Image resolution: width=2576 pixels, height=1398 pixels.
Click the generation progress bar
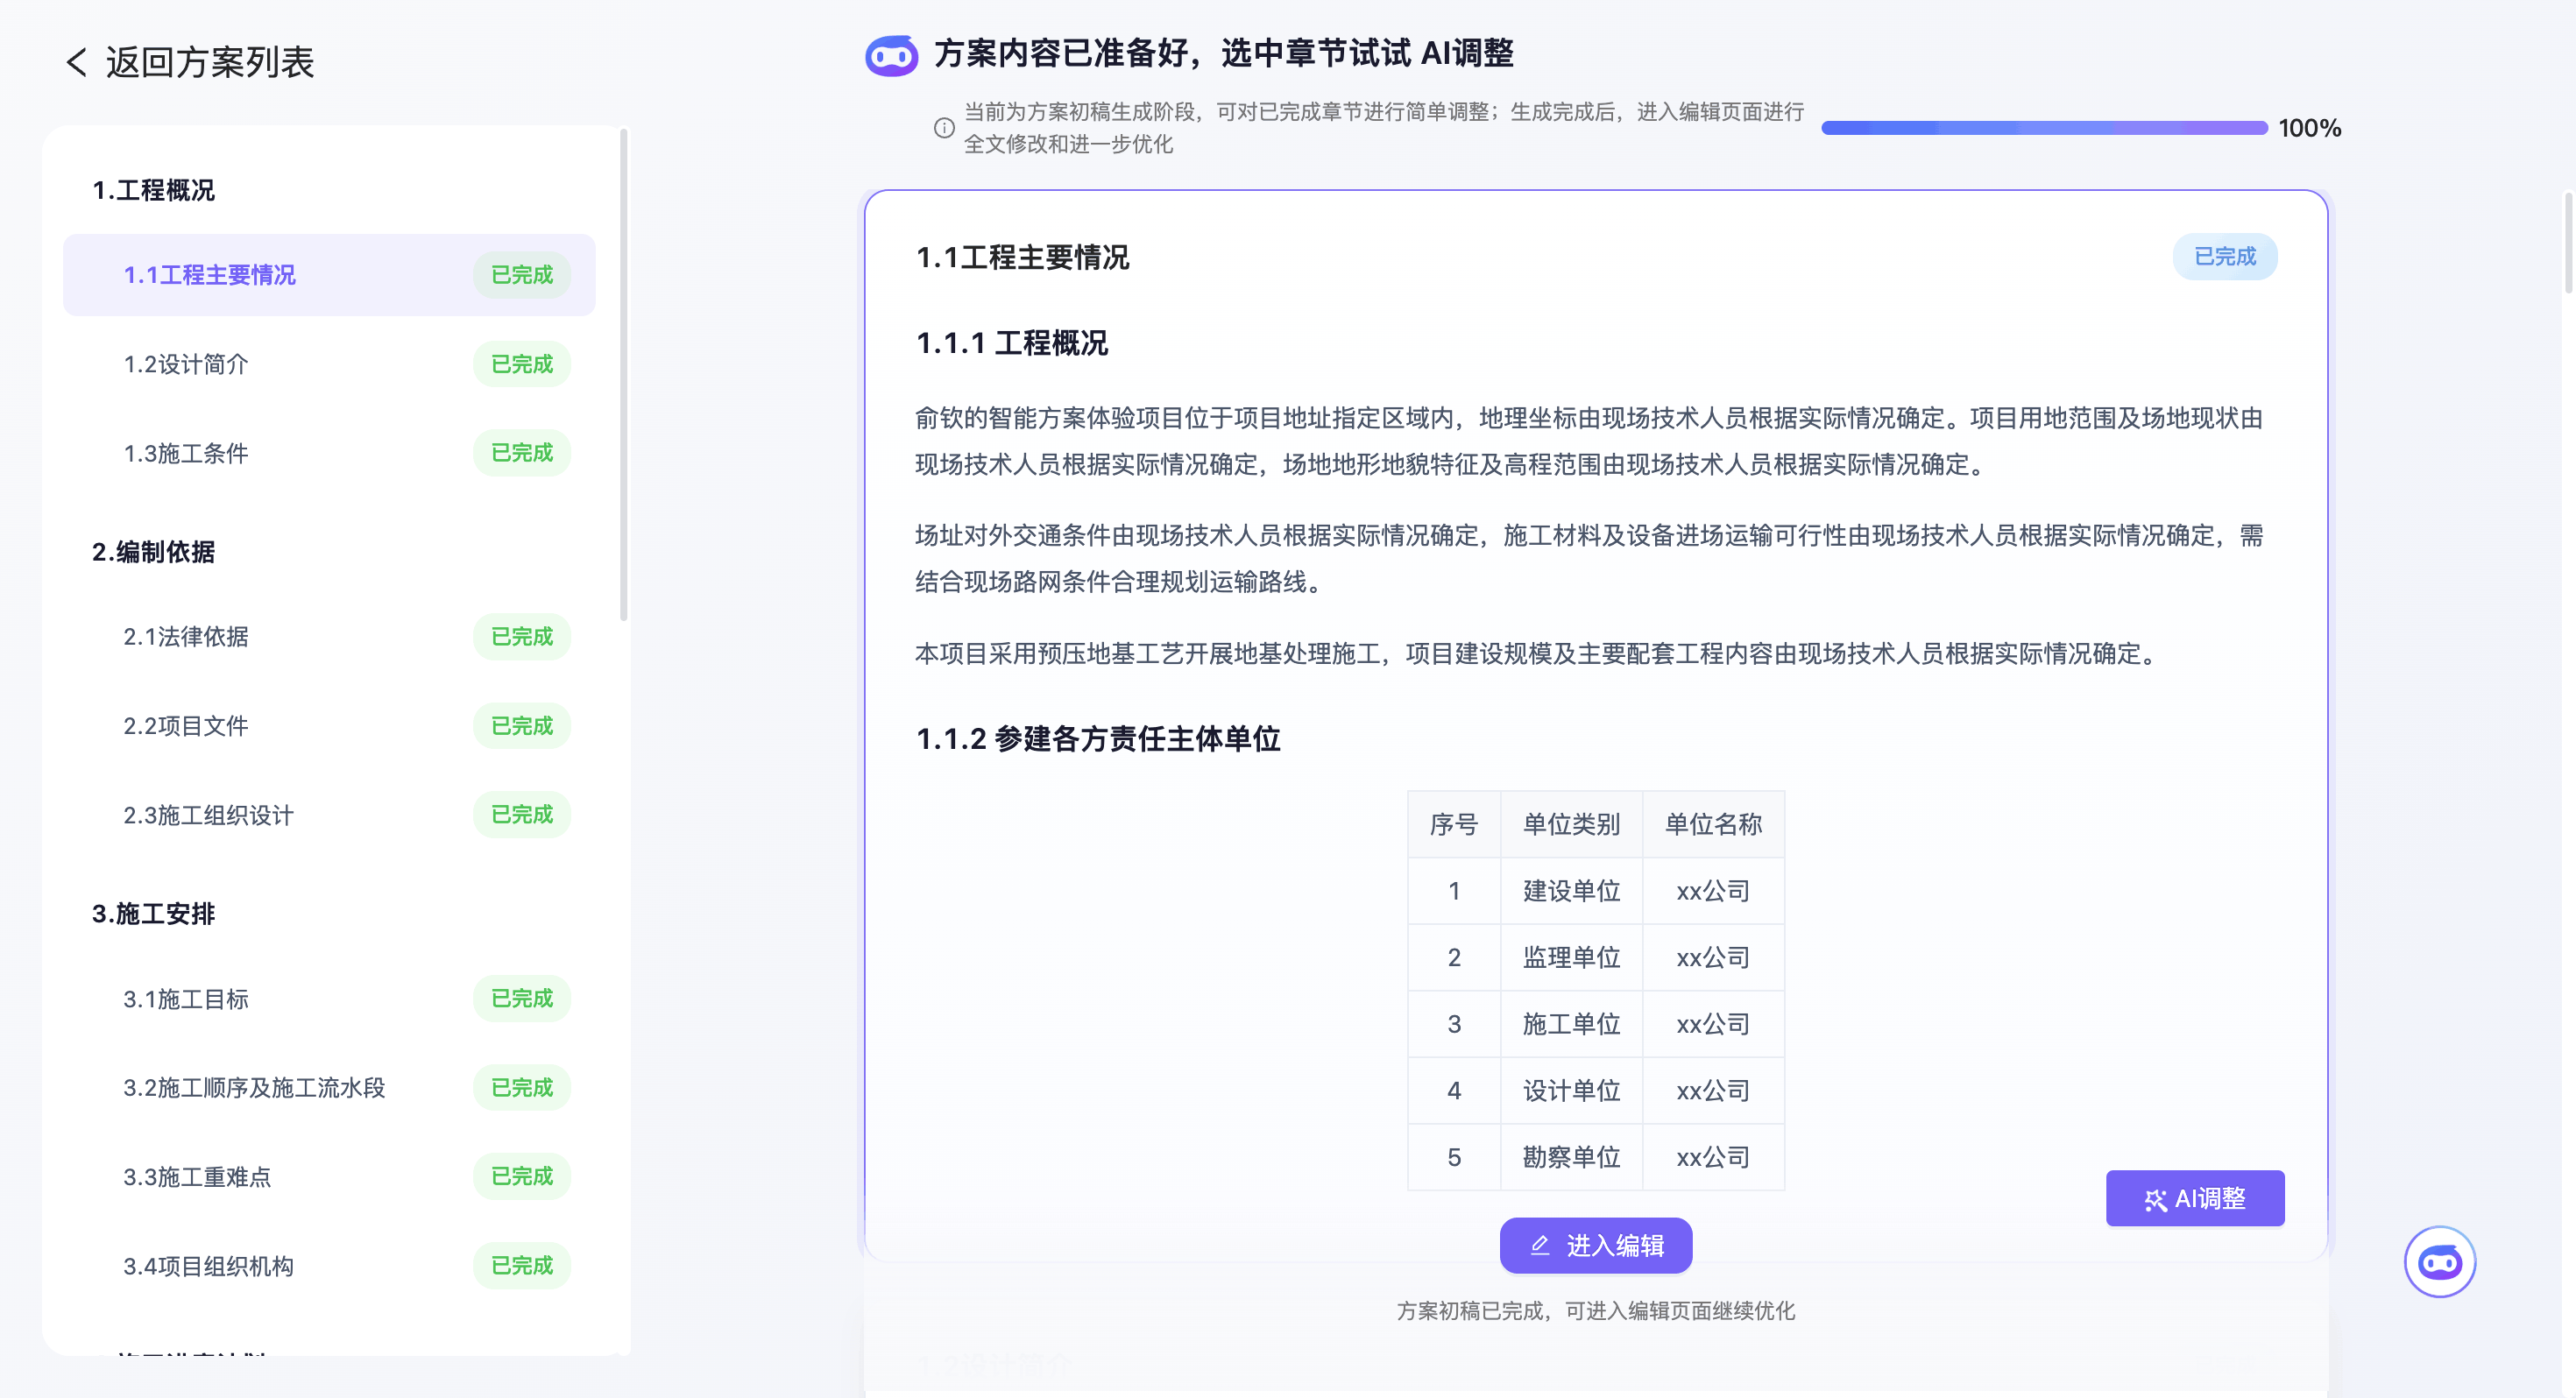[x=2043, y=128]
